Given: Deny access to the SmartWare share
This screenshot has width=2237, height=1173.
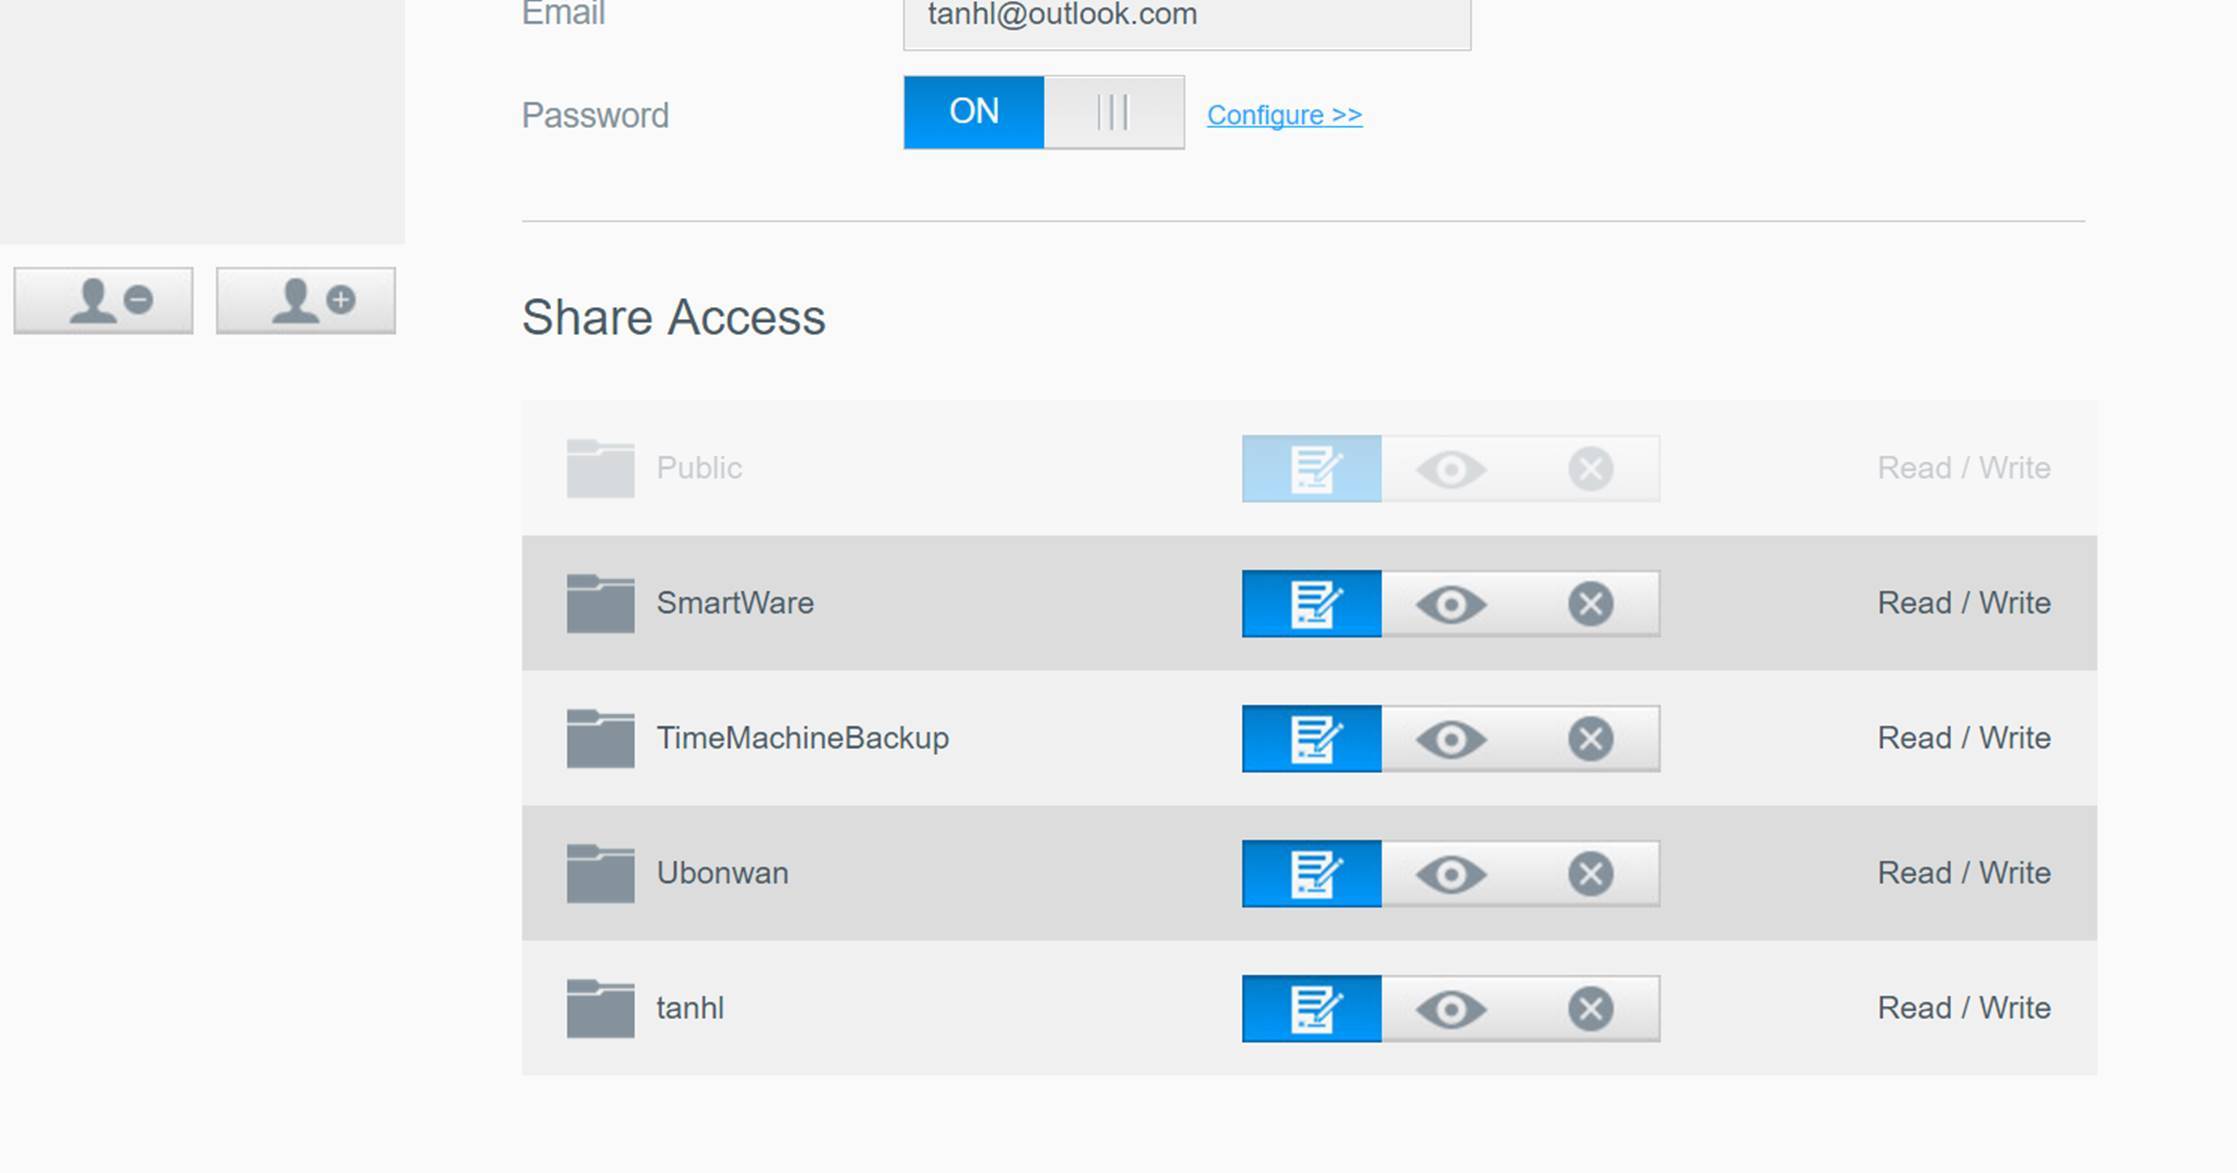Looking at the screenshot, I should (x=1590, y=604).
